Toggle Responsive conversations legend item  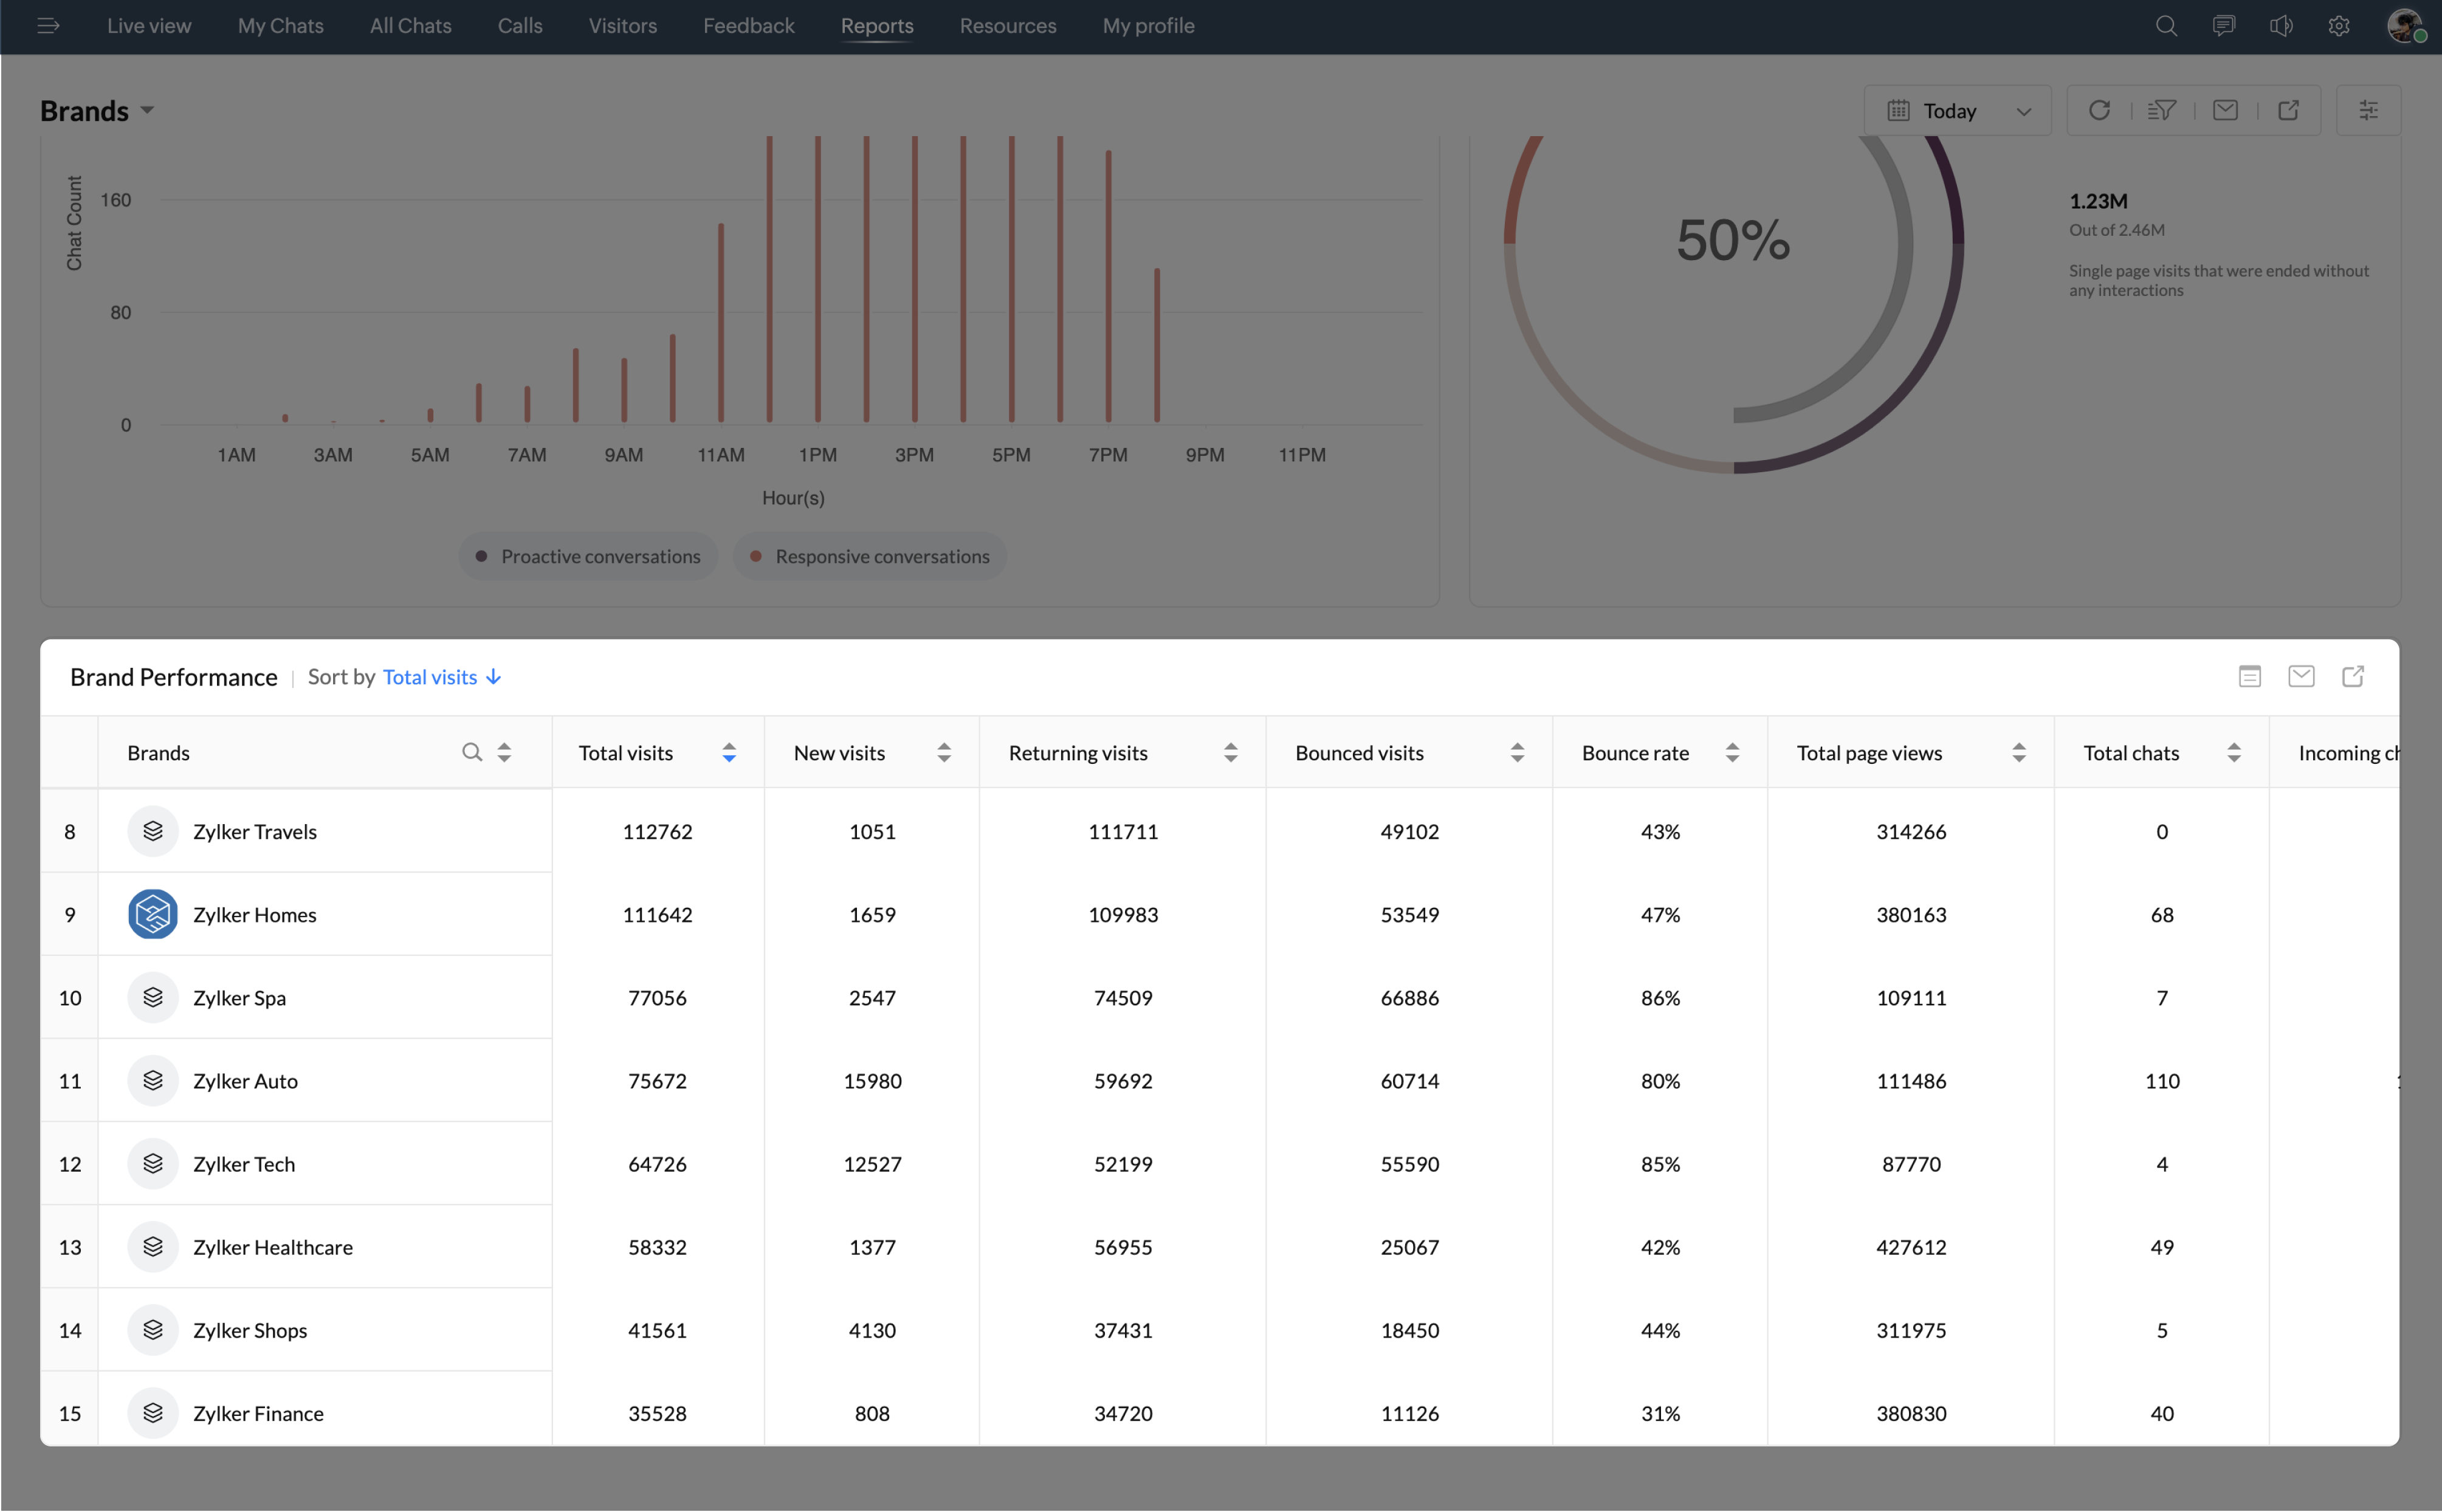(x=870, y=556)
